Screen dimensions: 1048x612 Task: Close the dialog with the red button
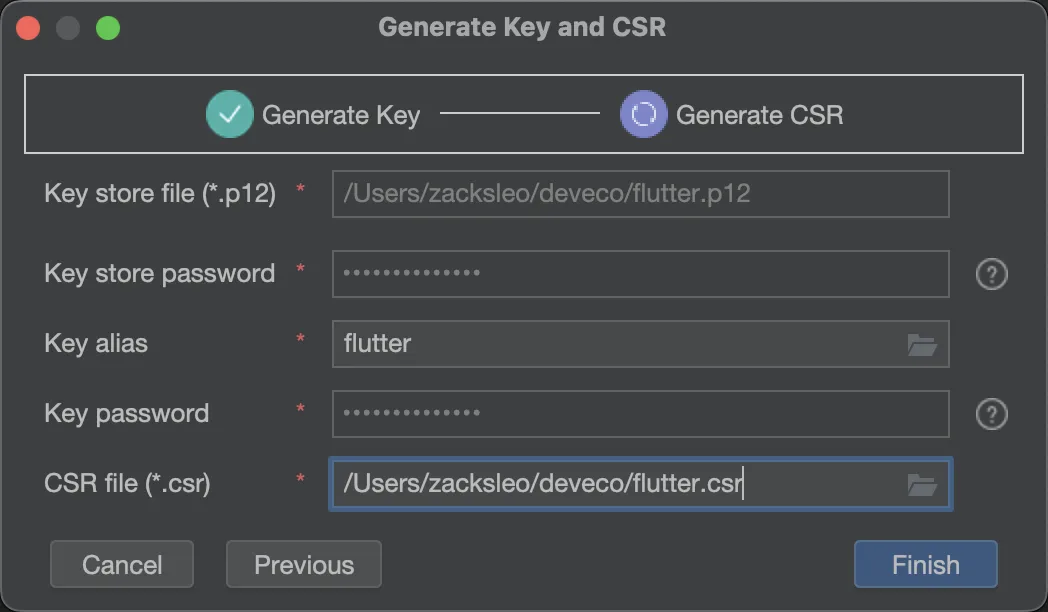coord(28,28)
